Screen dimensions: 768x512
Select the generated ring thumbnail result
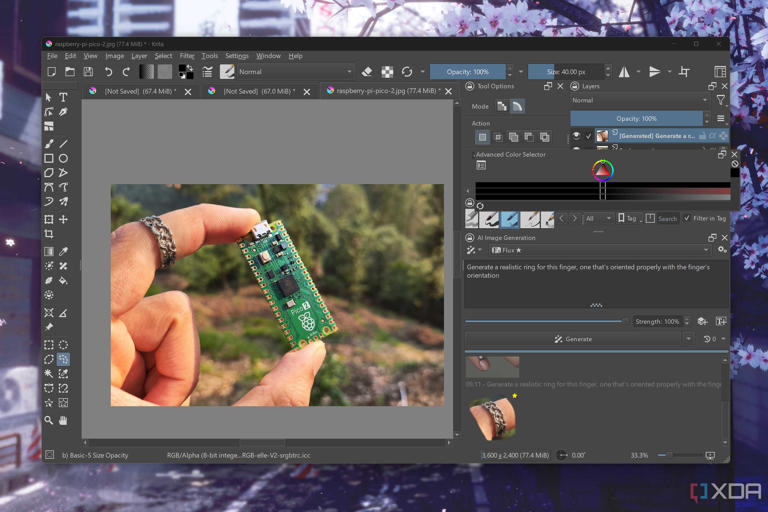point(493,418)
